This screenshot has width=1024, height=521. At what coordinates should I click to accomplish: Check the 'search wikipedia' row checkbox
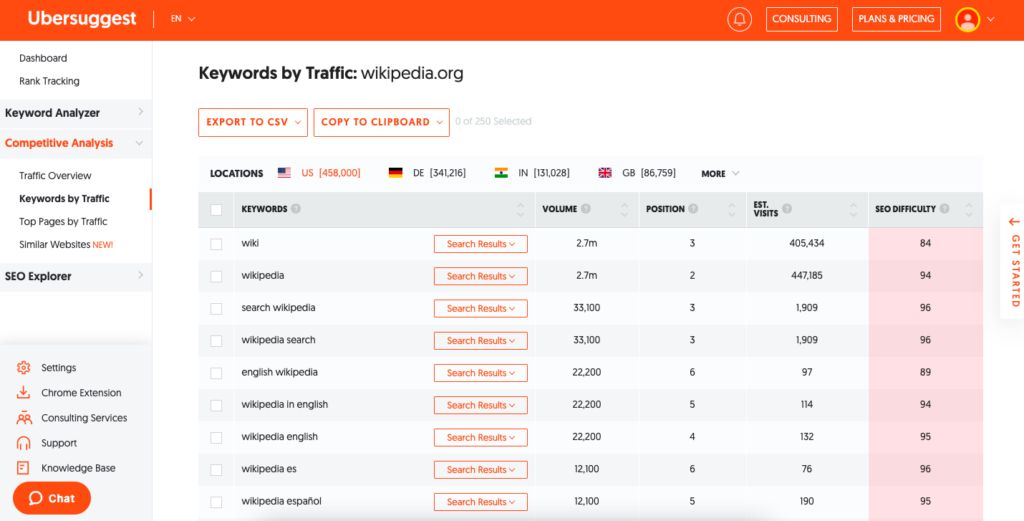coord(216,308)
